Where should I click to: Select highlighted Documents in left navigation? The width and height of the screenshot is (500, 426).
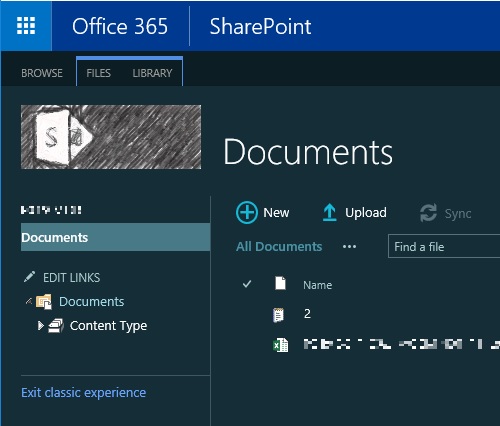[x=115, y=237]
